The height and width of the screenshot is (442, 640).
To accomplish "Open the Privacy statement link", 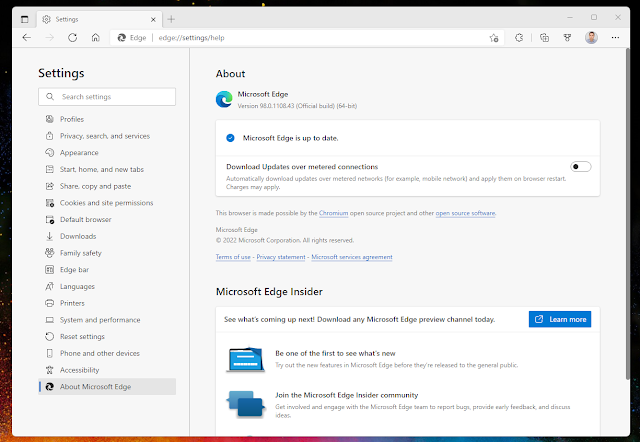I will tap(281, 257).
